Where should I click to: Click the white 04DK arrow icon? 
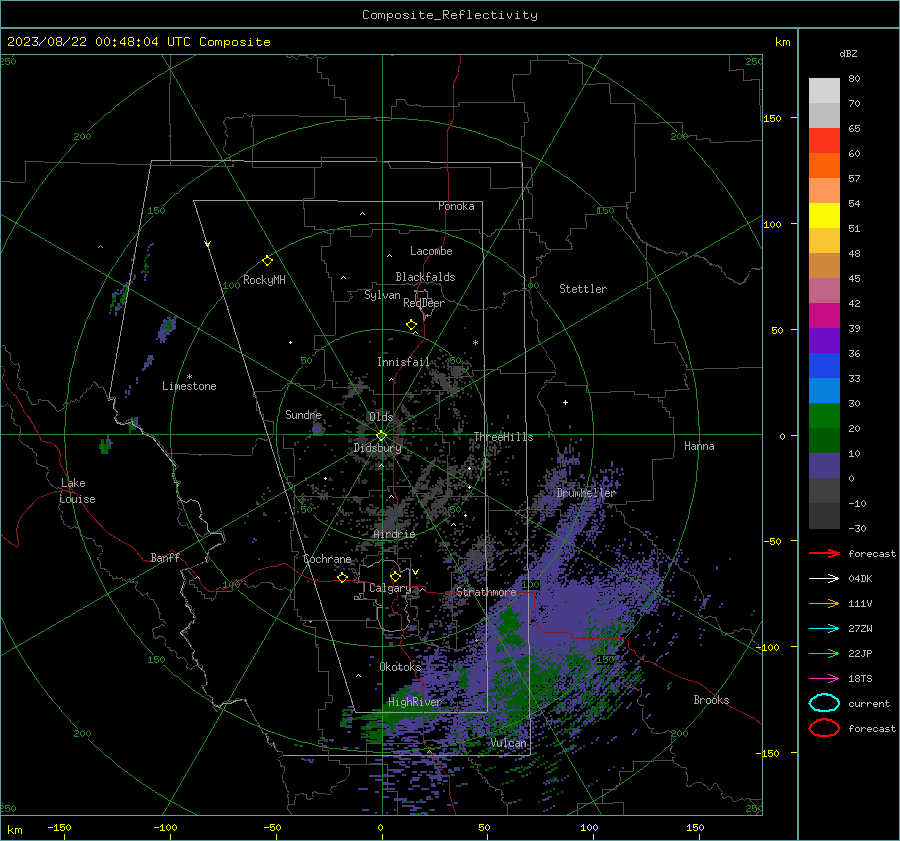point(824,578)
